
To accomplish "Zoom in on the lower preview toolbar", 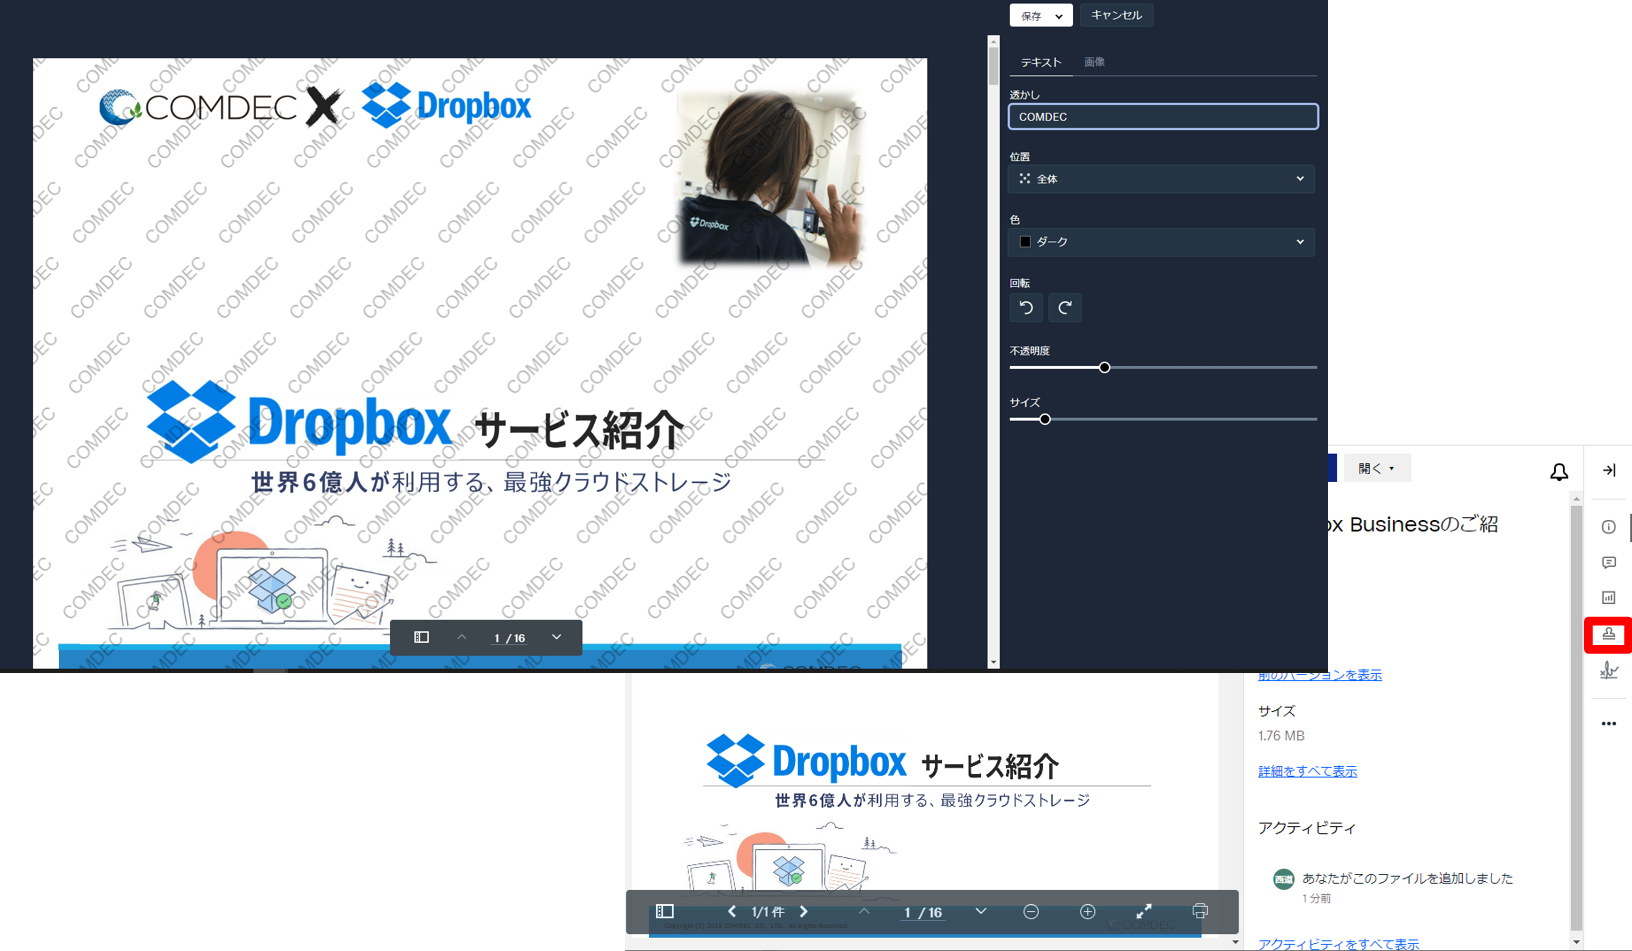I will coord(1088,912).
